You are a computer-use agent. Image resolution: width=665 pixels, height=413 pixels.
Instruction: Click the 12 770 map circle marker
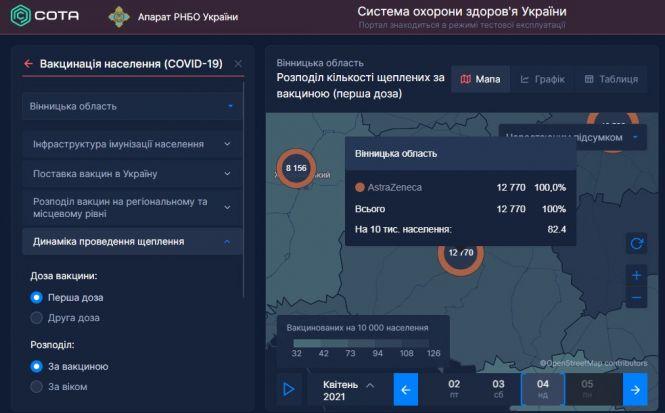461,254
